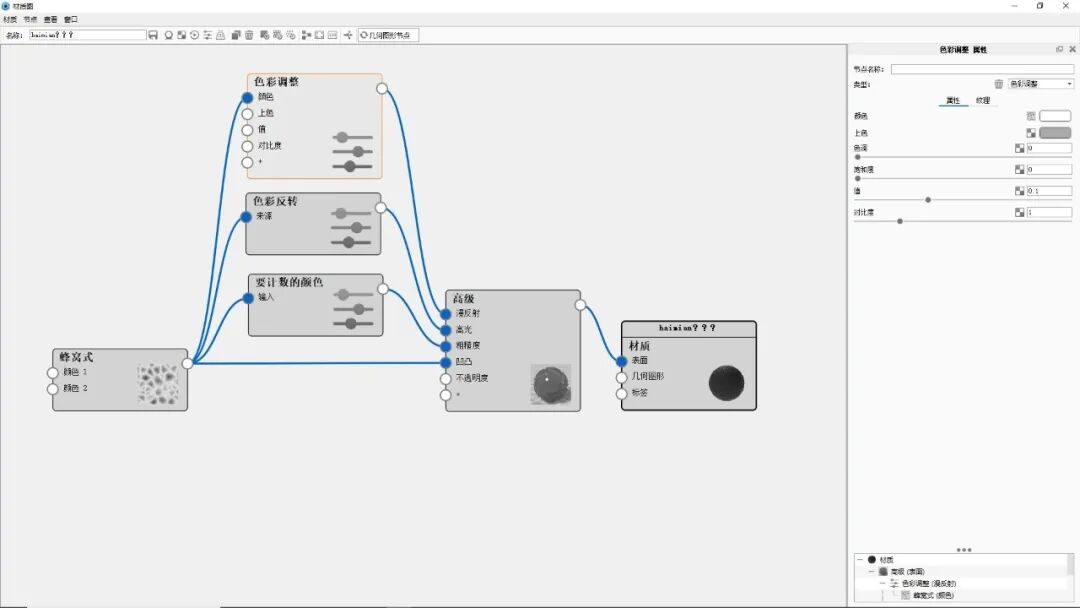Click the checkerboard icon in the toolbar
The image size is (1080, 608).
tap(181, 35)
